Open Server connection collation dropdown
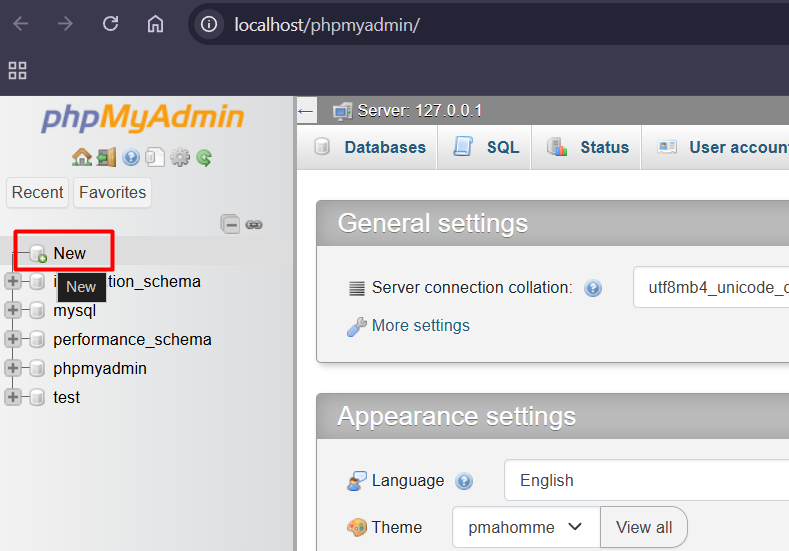The height and width of the screenshot is (551, 789). (711, 287)
